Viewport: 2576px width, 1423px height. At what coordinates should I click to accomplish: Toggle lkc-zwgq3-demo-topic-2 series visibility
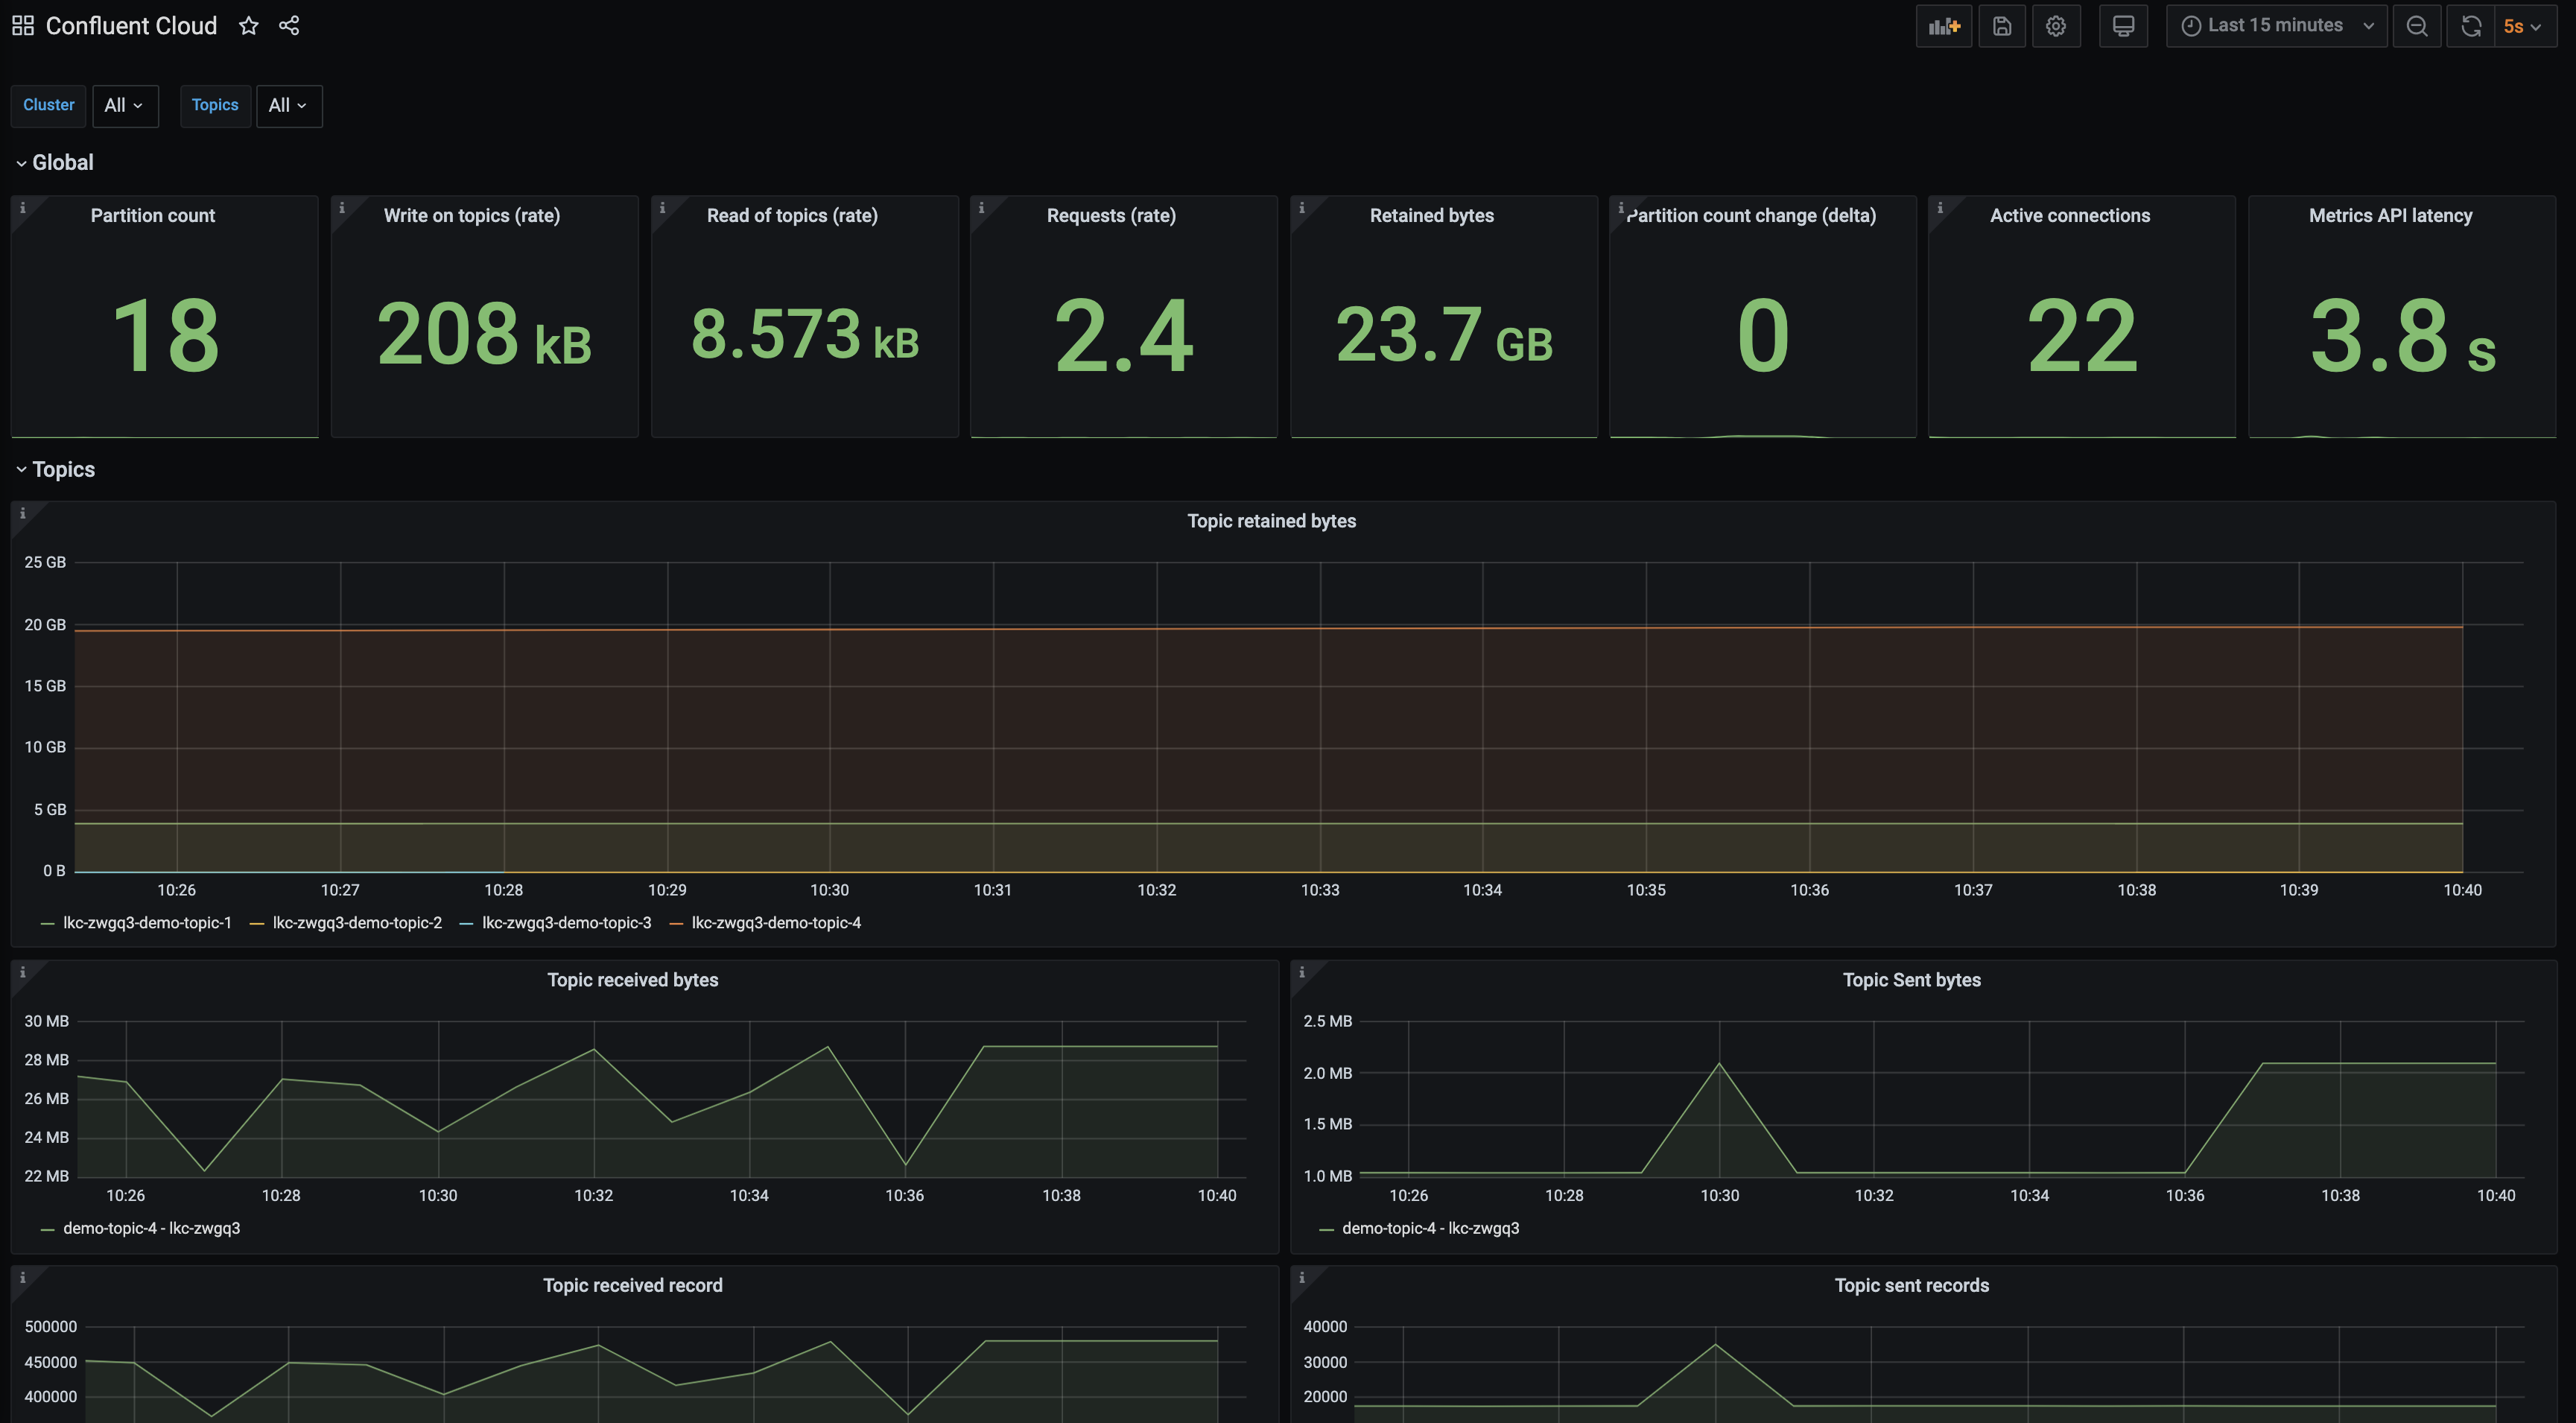357,923
